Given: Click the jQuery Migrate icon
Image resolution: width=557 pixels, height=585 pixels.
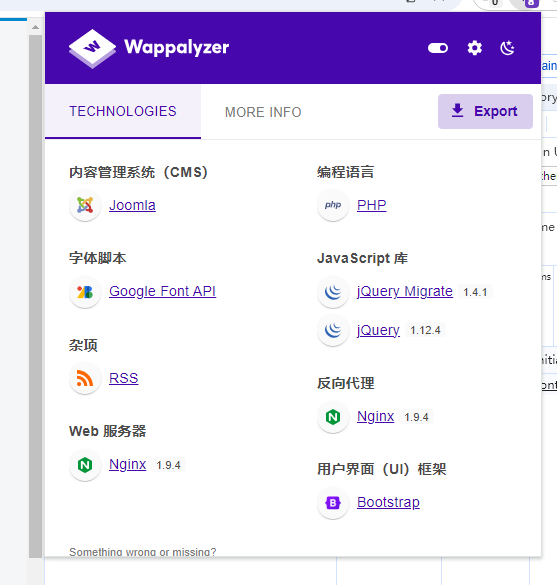Looking at the screenshot, I should 333,292.
